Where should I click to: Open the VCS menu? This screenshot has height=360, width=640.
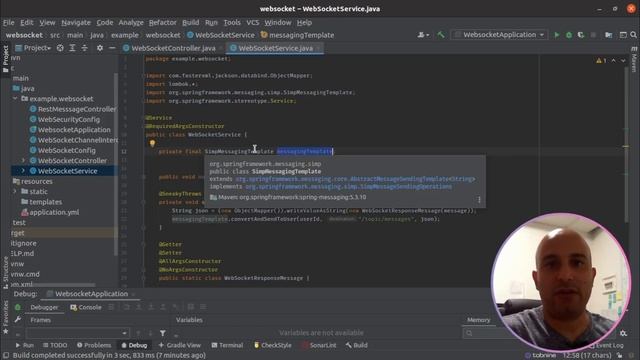[253, 22]
